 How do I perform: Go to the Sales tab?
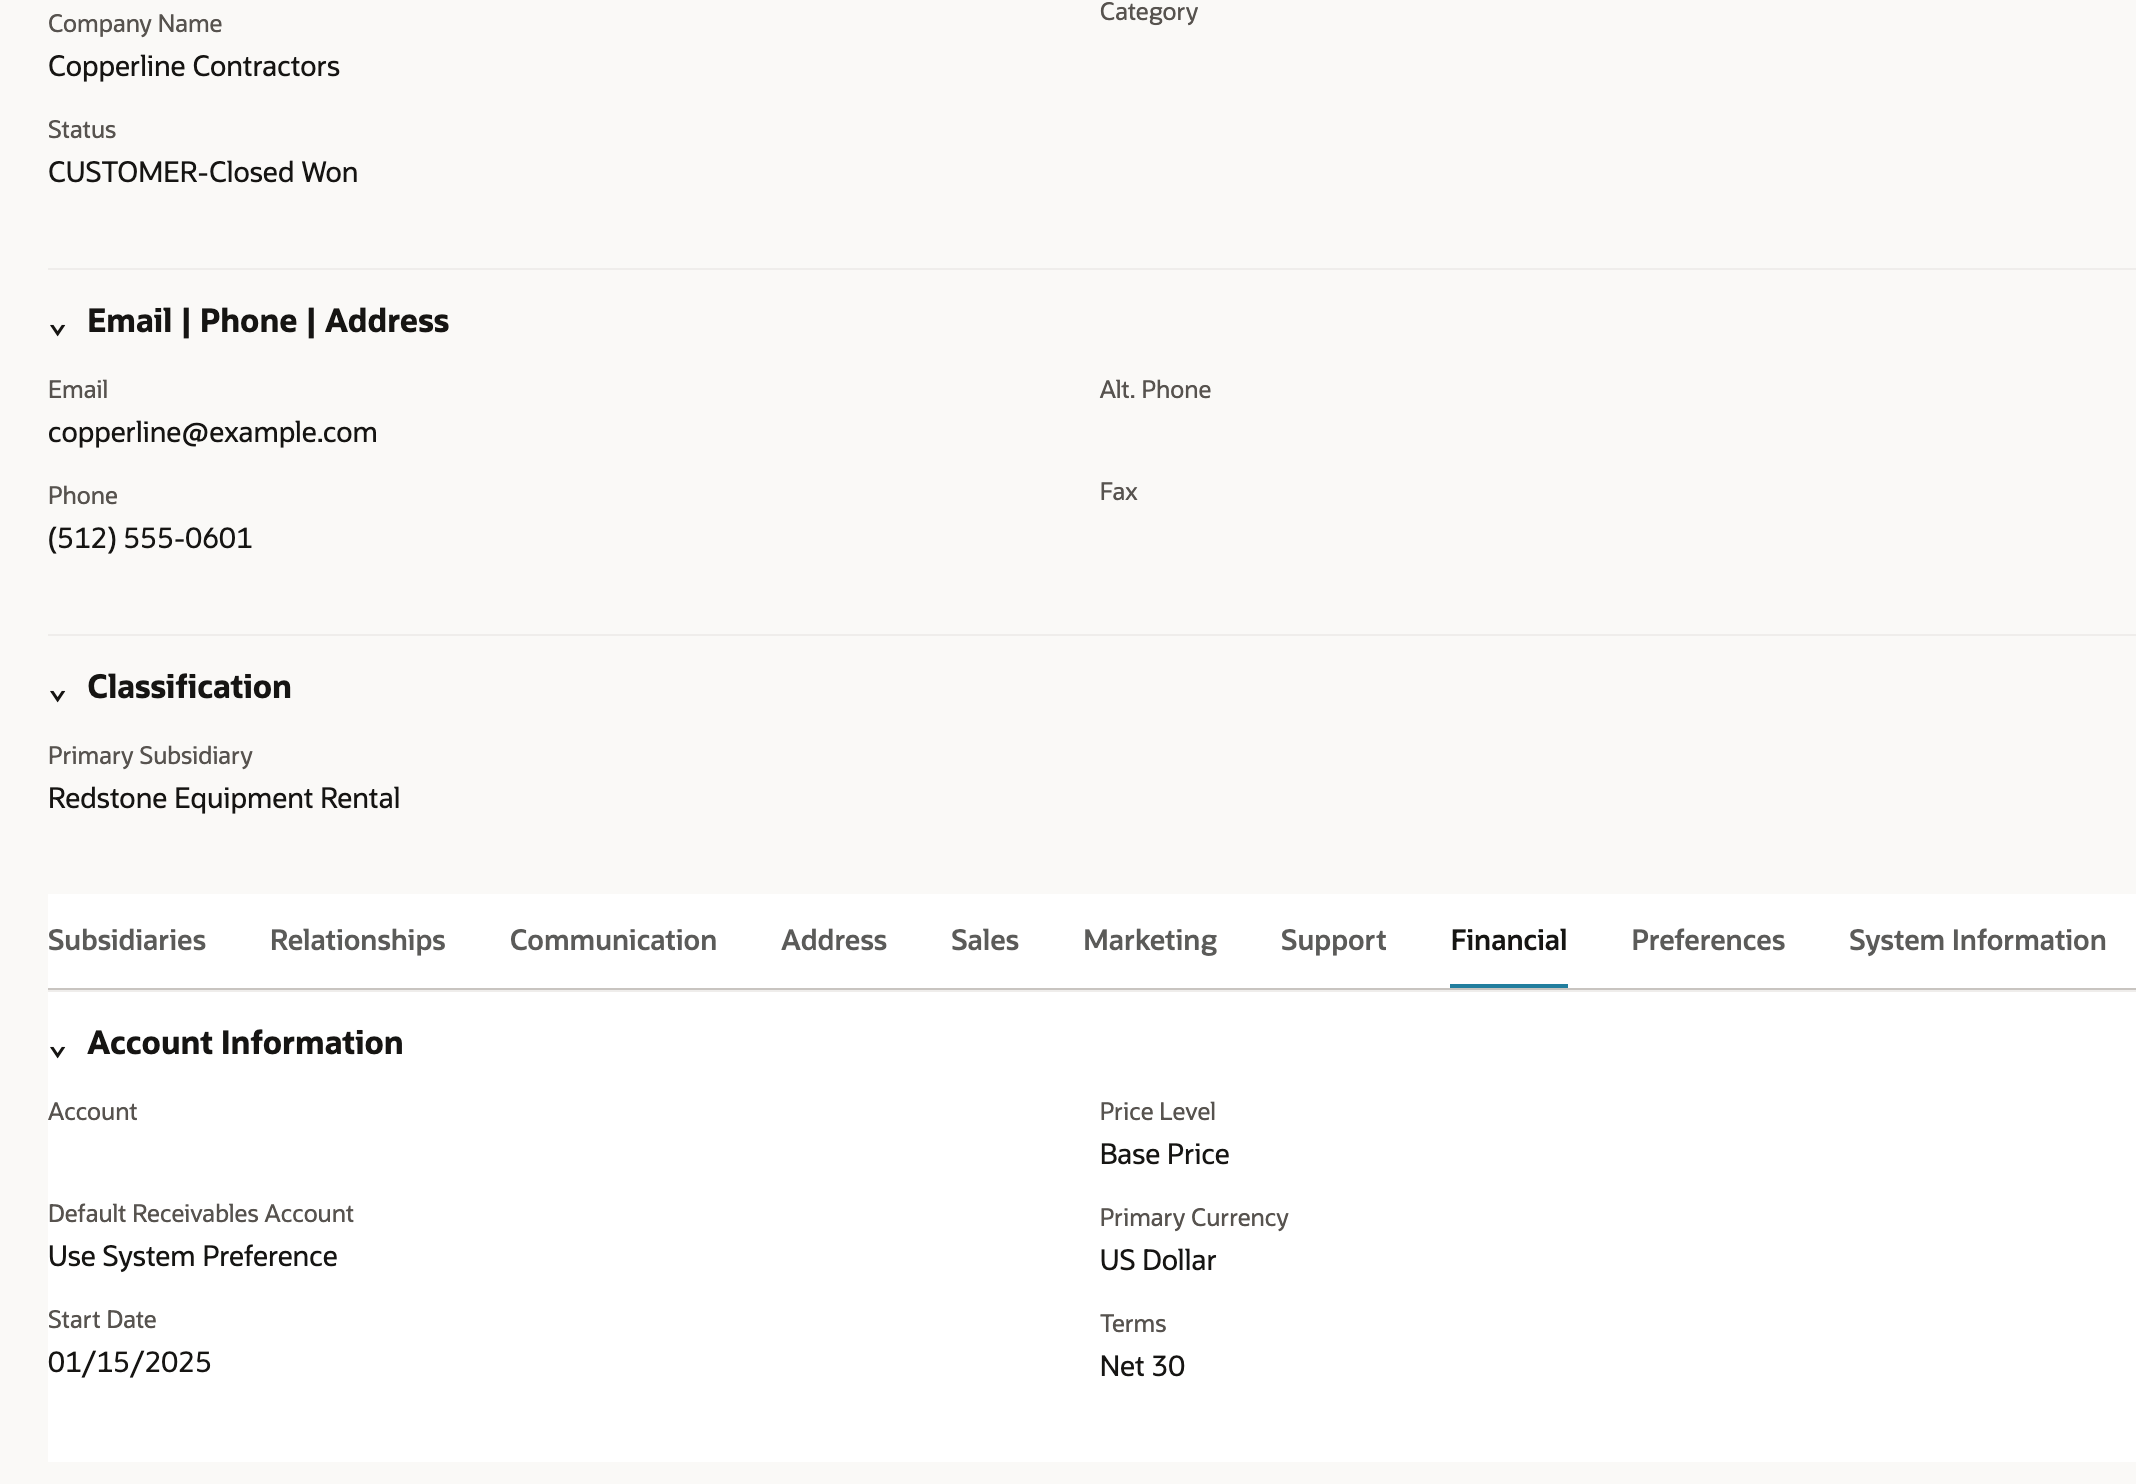[x=985, y=940]
